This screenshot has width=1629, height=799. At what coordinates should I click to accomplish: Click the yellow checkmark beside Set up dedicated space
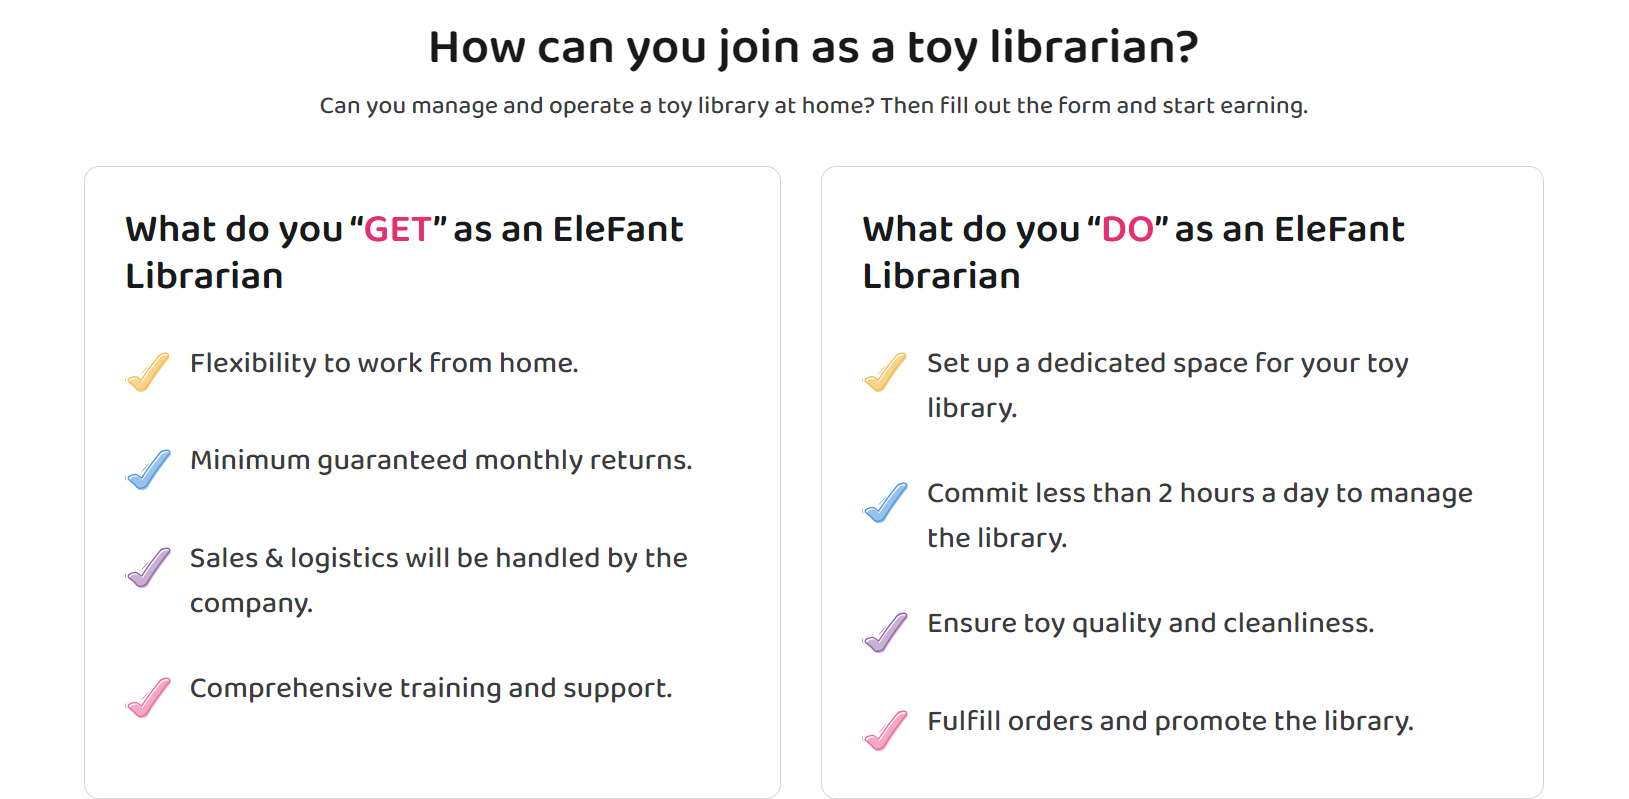(885, 372)
